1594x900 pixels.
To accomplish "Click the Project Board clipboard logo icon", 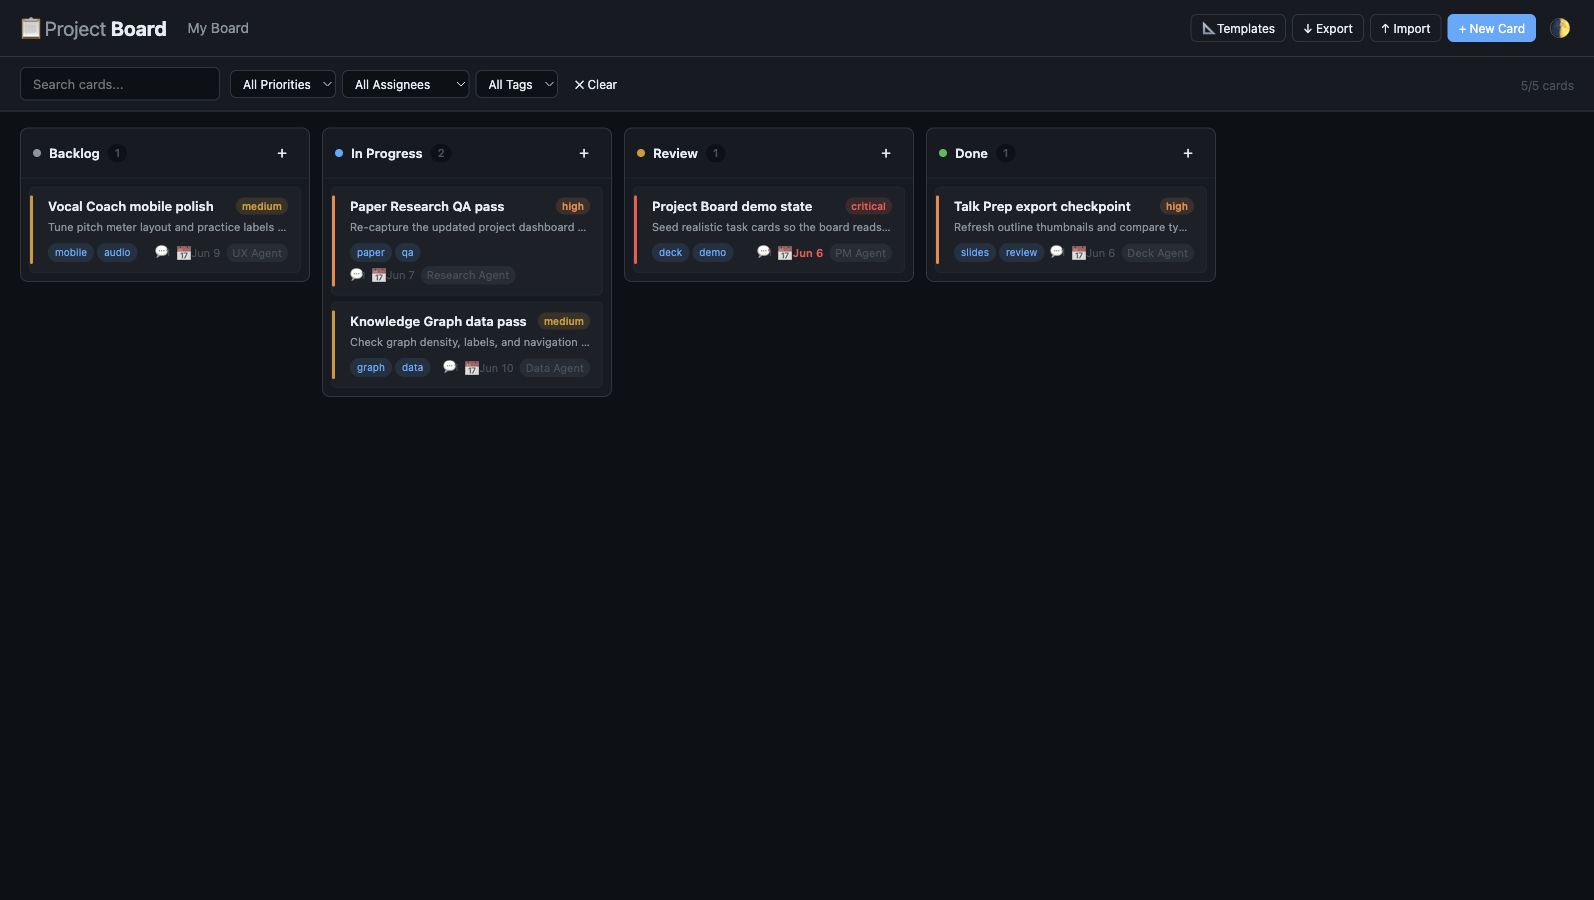I will pos(31,28).
